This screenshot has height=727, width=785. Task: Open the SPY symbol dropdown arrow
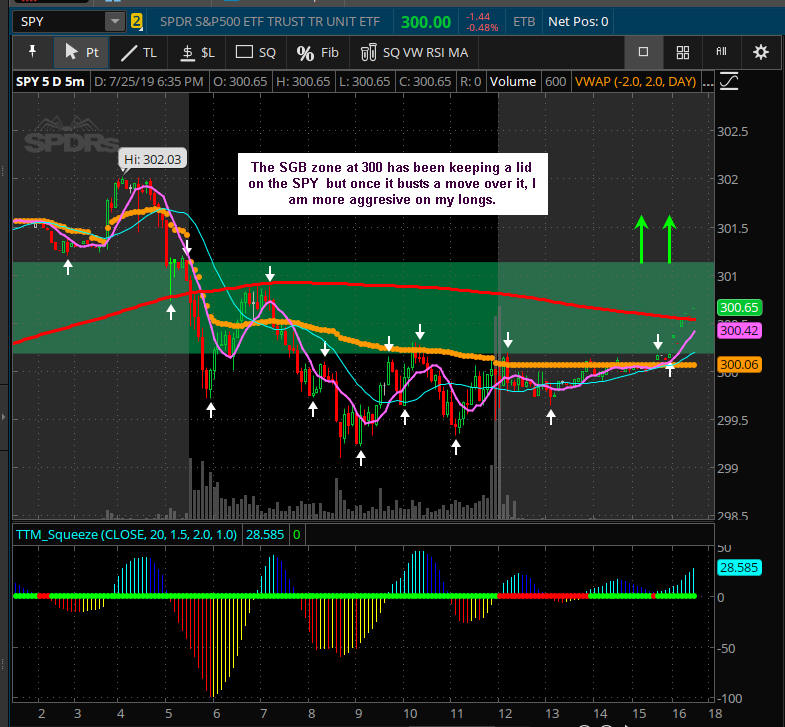pos(115,20)
